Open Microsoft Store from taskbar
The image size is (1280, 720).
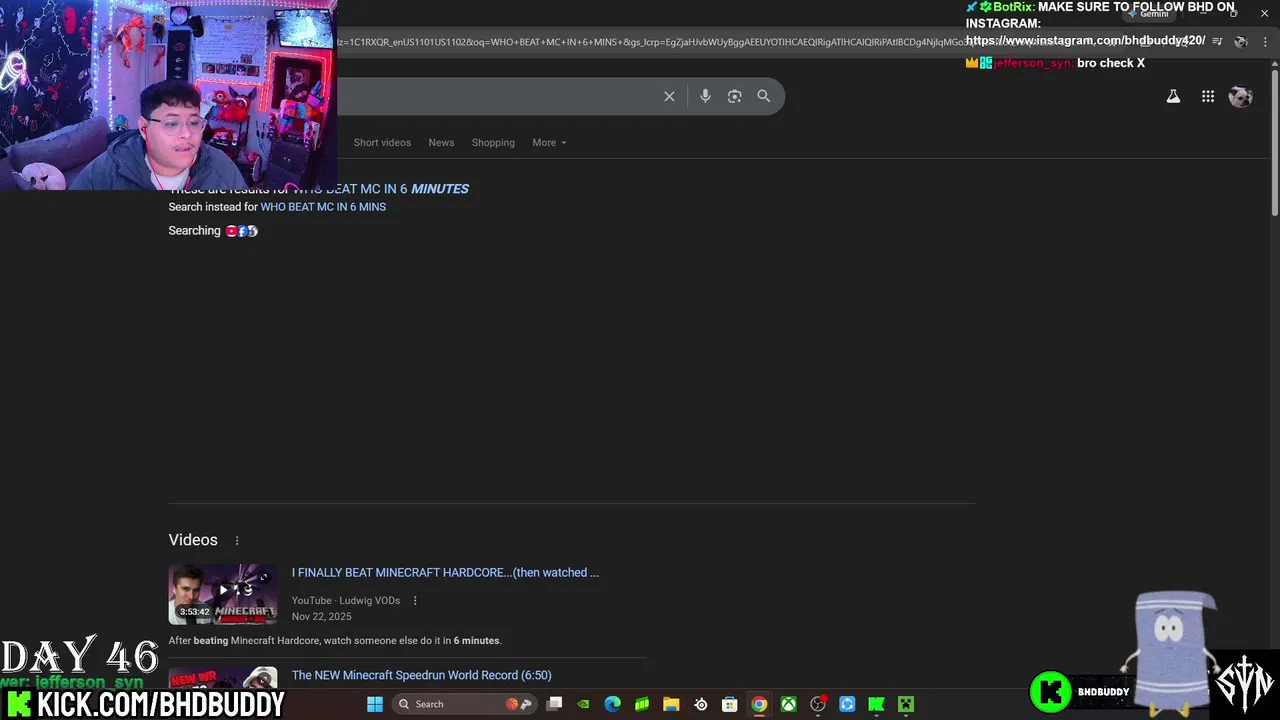730,704
